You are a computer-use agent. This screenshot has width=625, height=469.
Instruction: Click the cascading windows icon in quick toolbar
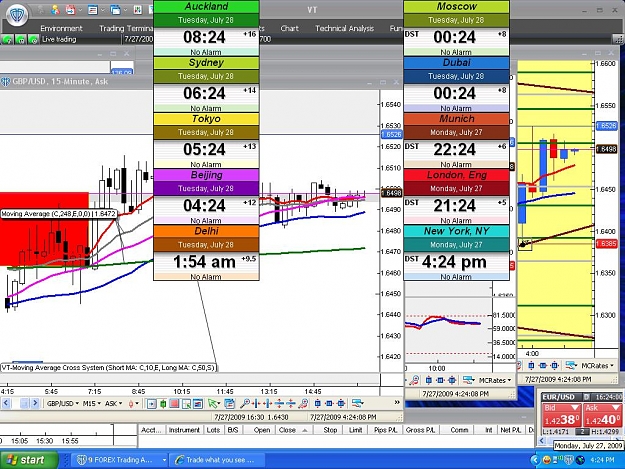115,10
